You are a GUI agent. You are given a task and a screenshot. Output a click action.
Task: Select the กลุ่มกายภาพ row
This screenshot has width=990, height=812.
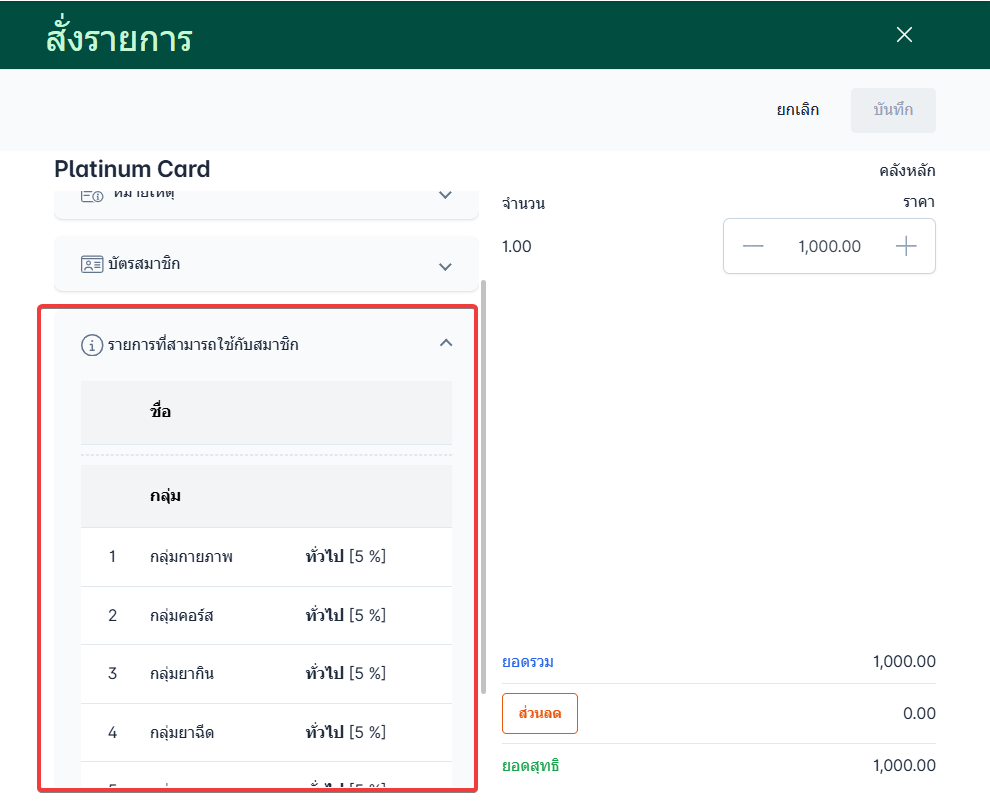266,557
